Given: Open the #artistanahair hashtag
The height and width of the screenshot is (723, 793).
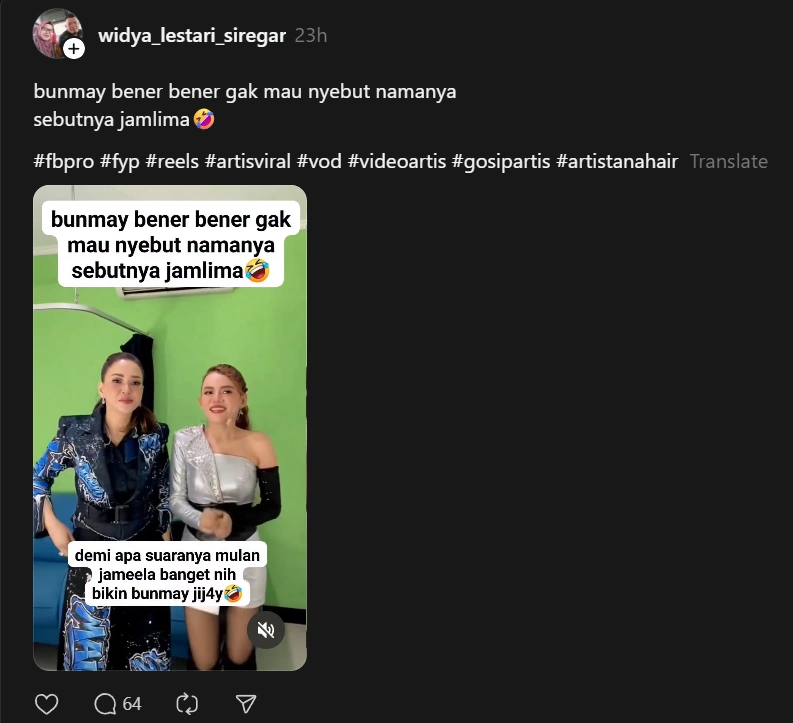Looking at the screenshot, I should pos(617,162).
